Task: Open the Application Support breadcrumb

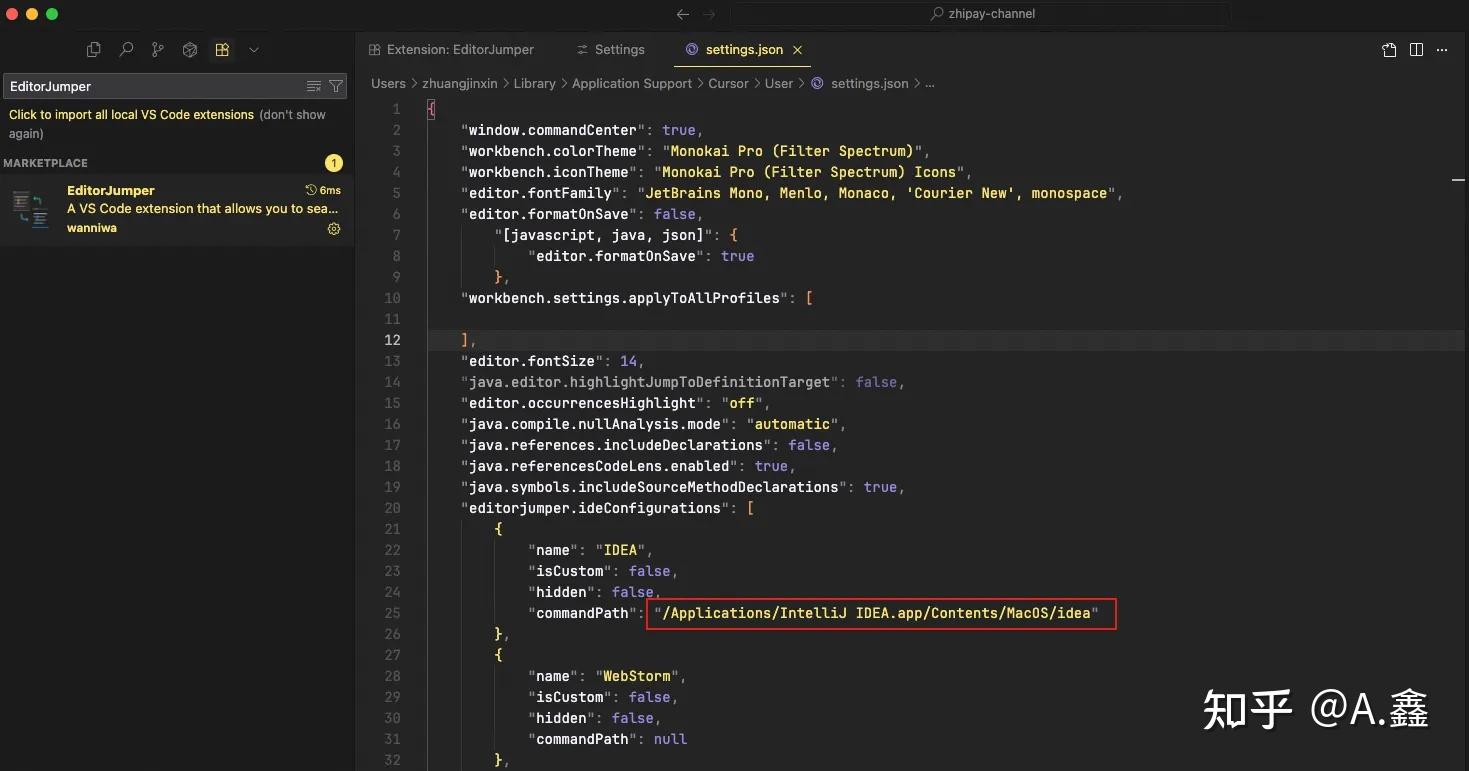Action: (632, 84)
